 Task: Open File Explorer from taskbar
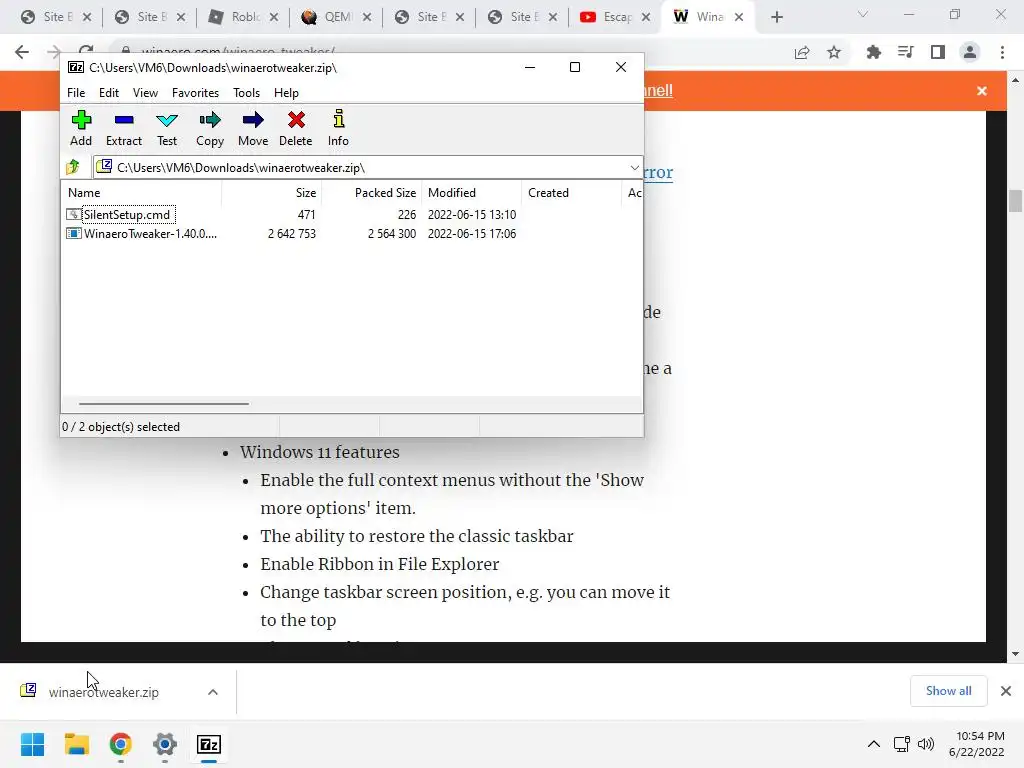point(76,744)
